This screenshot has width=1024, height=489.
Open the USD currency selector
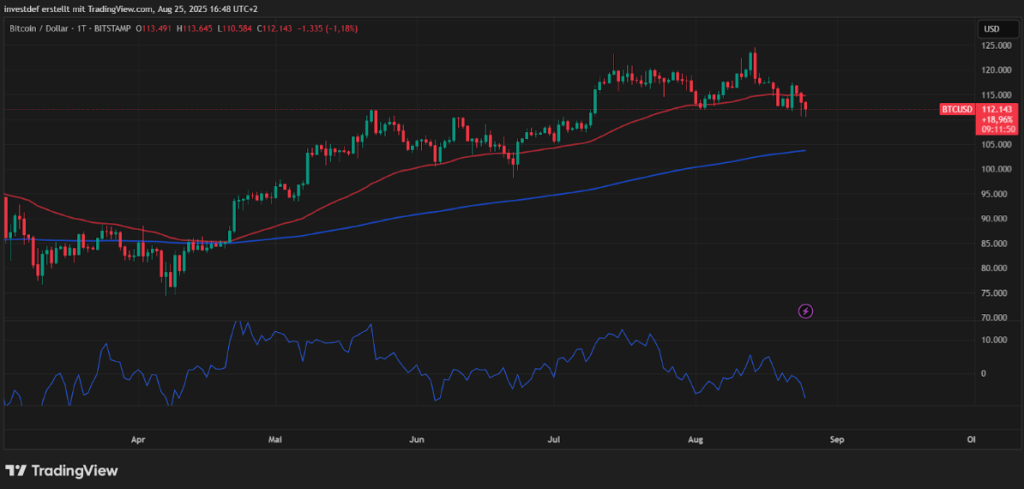(993, 28)
